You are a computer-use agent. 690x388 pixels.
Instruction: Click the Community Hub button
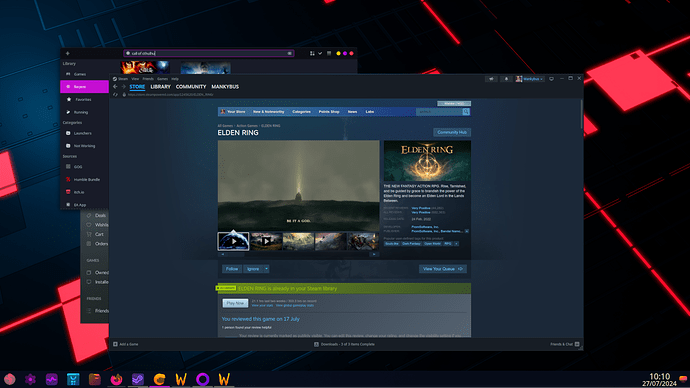coord(452,132)
